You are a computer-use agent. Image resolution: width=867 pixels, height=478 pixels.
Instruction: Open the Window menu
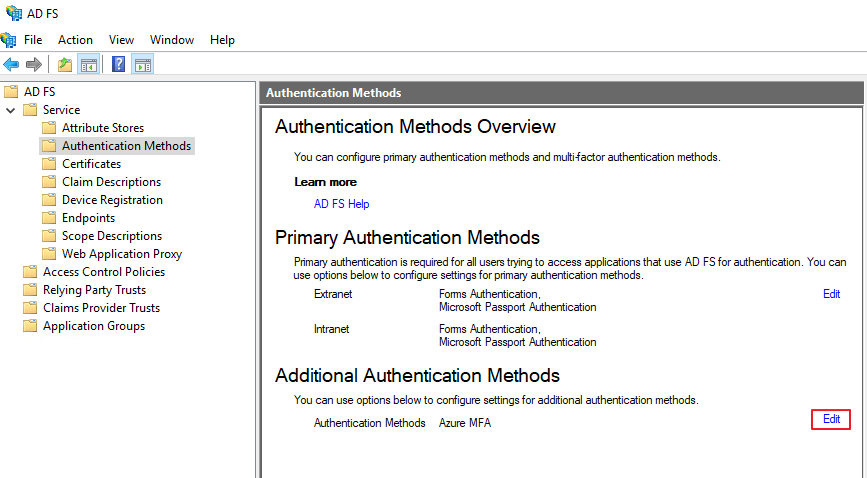[x=172, y=40]
